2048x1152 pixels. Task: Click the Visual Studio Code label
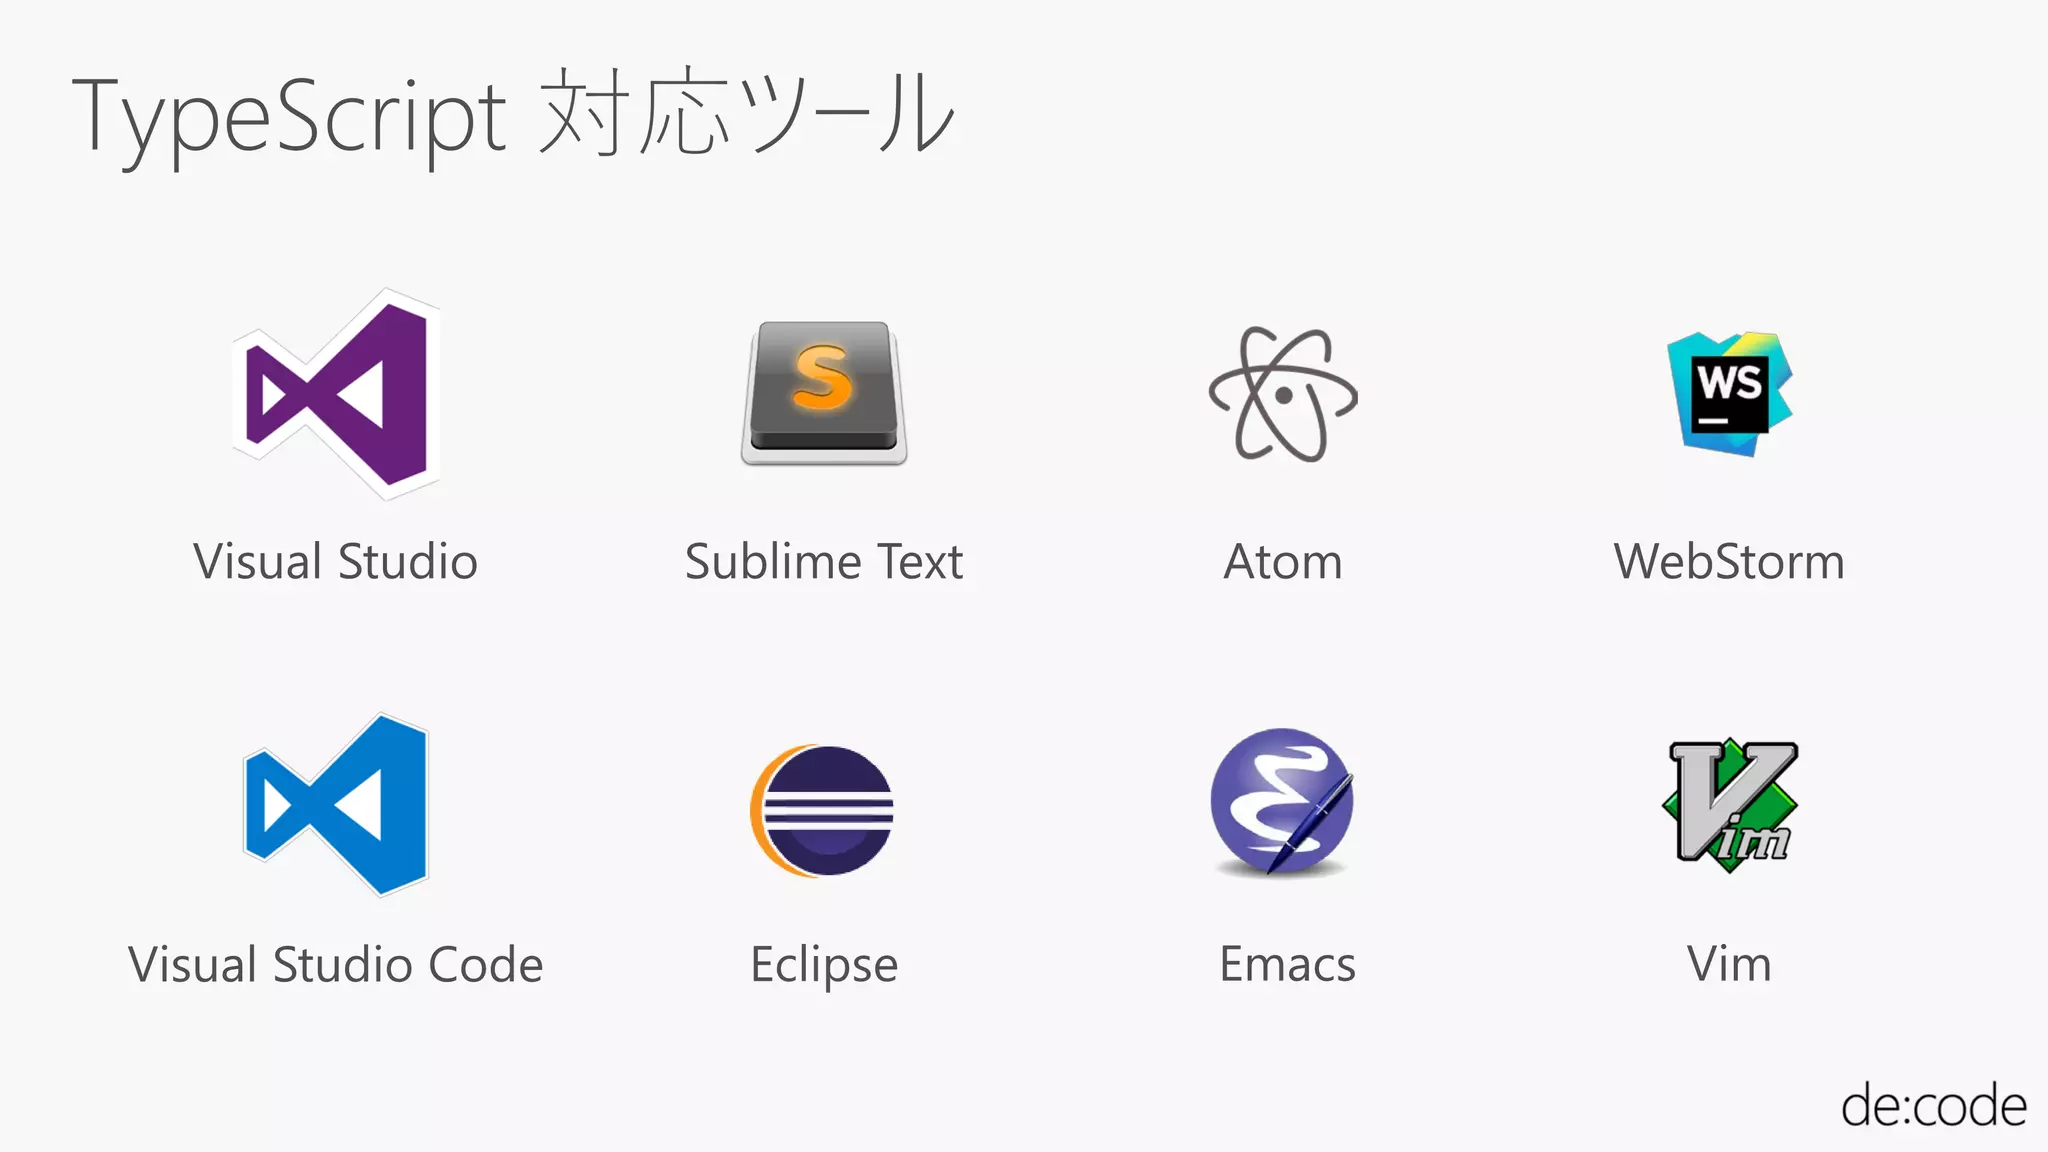click(336, 965)
